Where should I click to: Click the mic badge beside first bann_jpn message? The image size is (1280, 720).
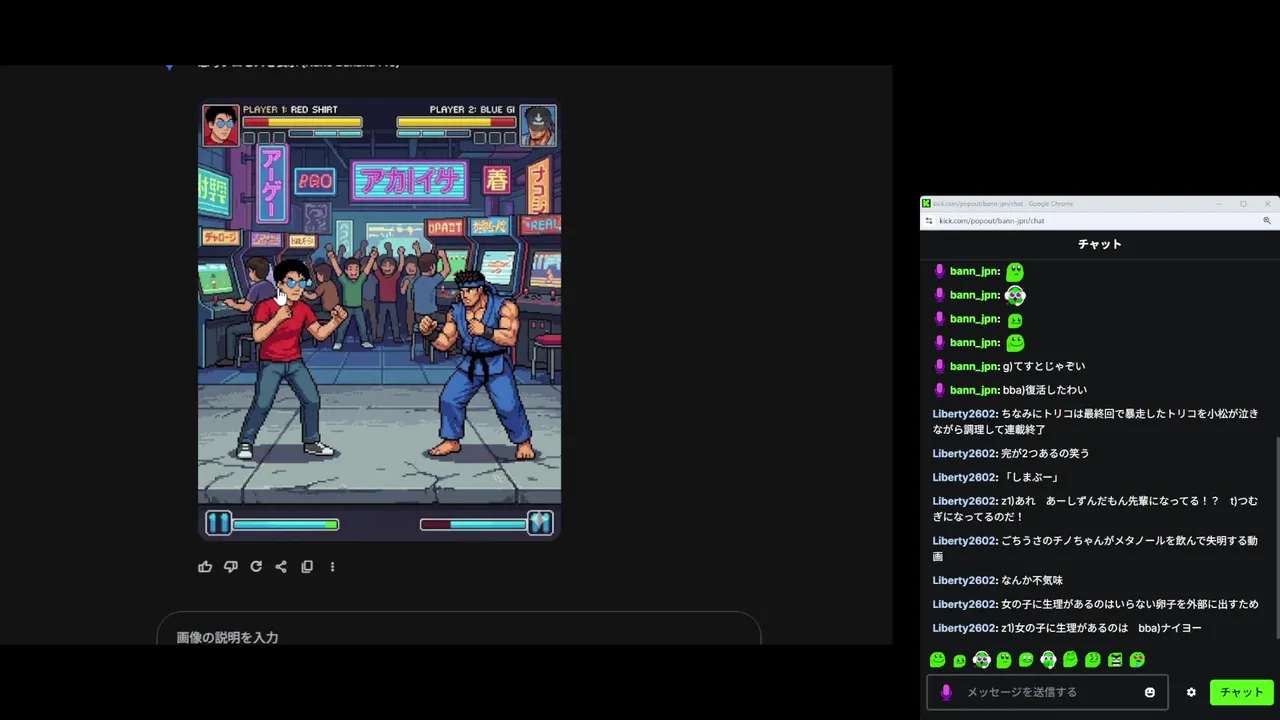[939, 271]
